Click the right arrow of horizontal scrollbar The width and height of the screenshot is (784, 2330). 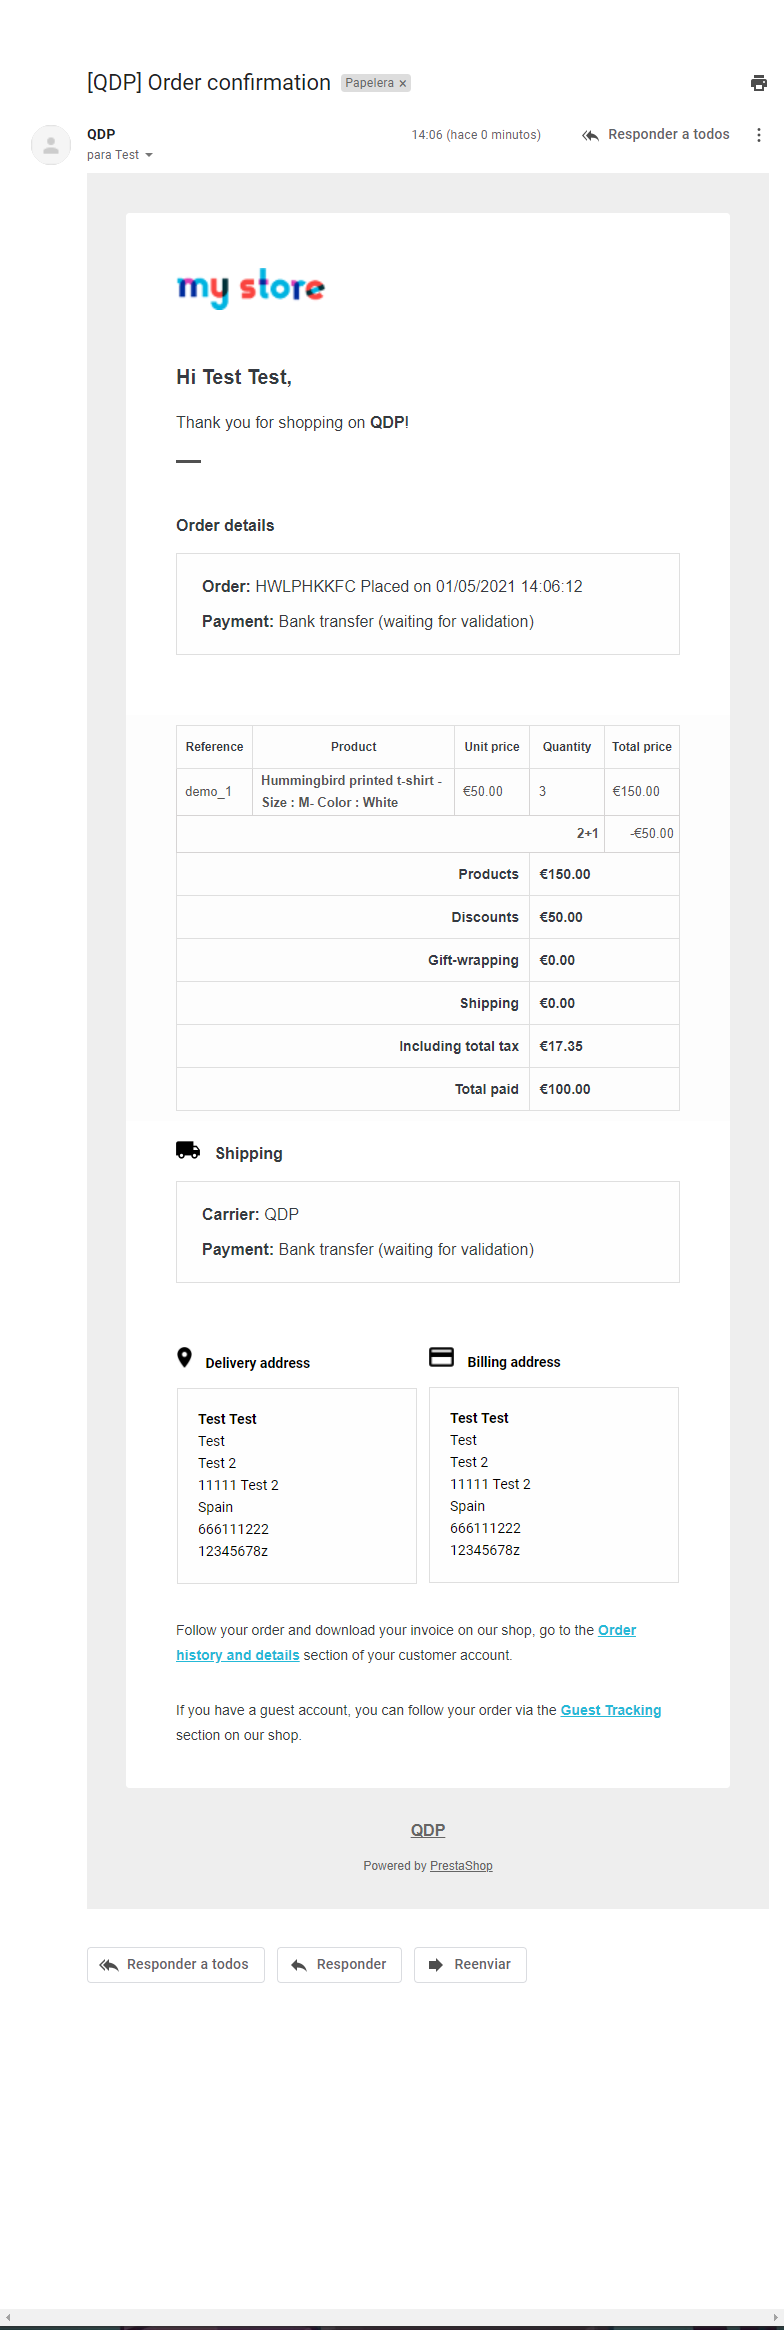coord(775,2317)
